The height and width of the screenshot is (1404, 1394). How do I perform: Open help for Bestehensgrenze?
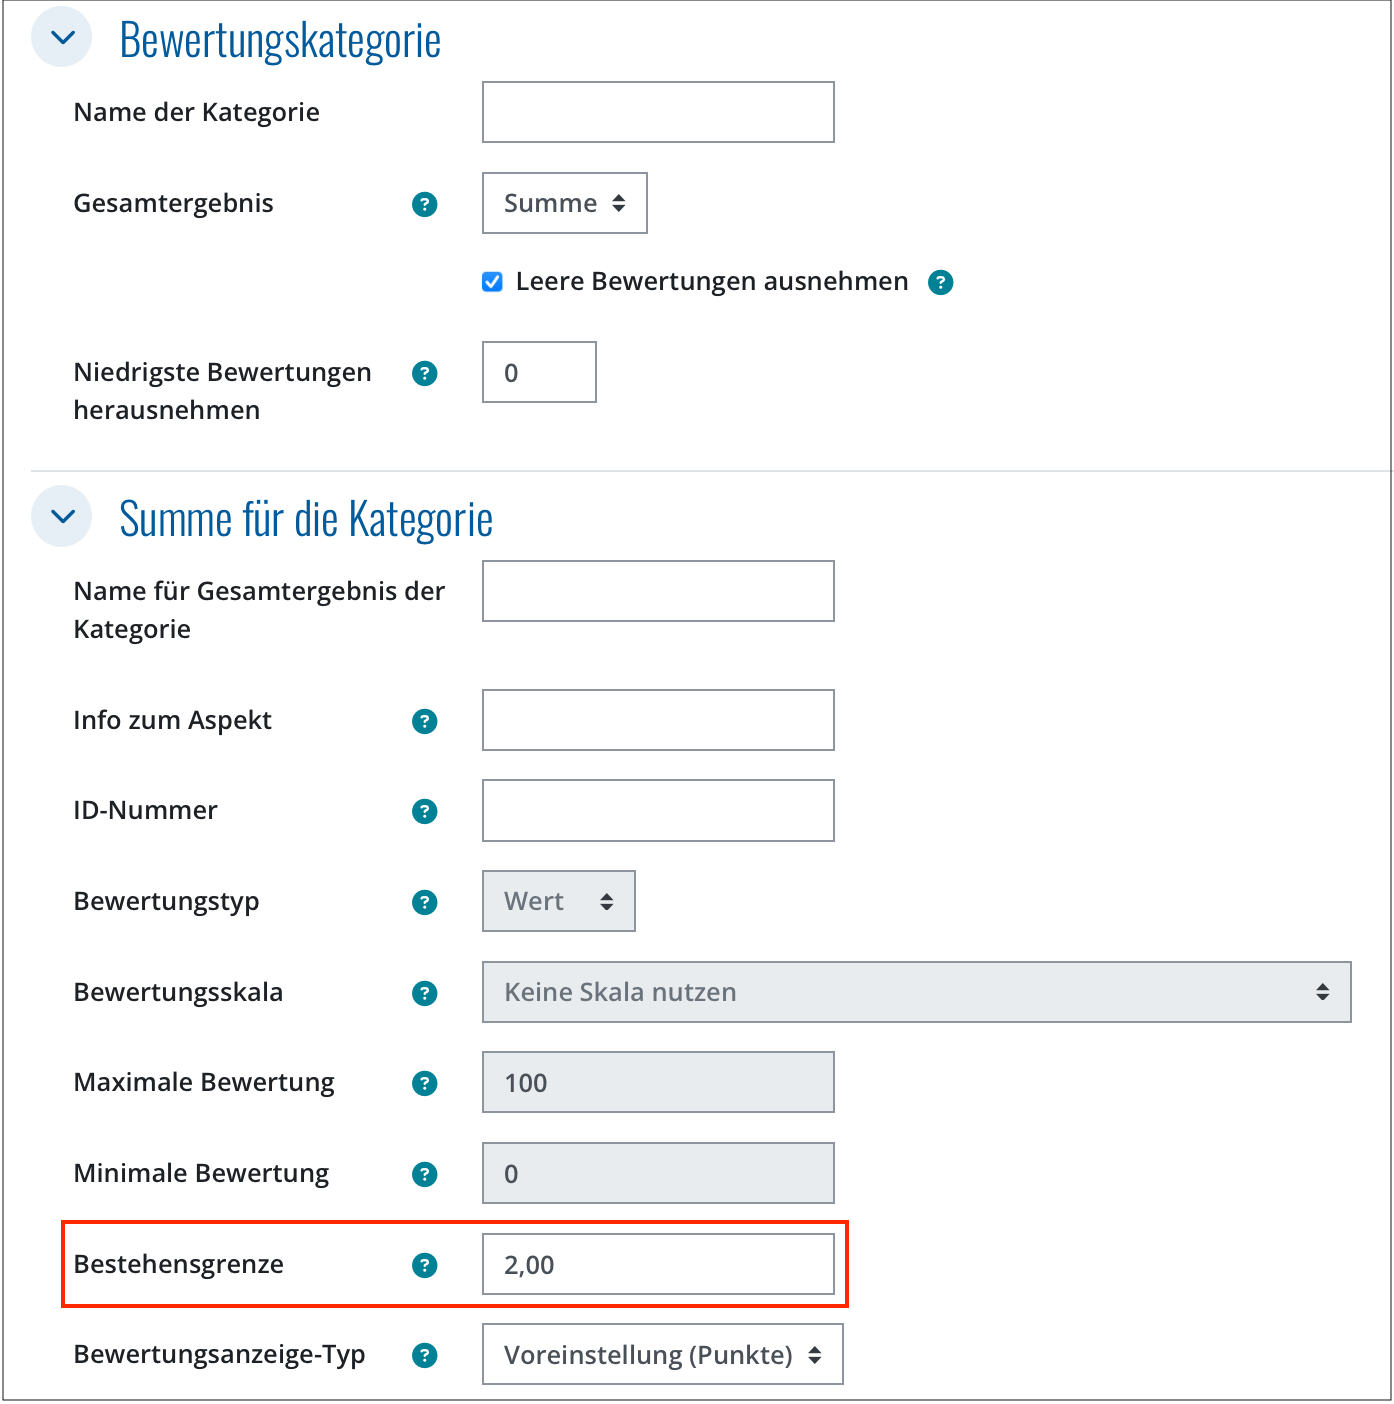pos(425,1265)
